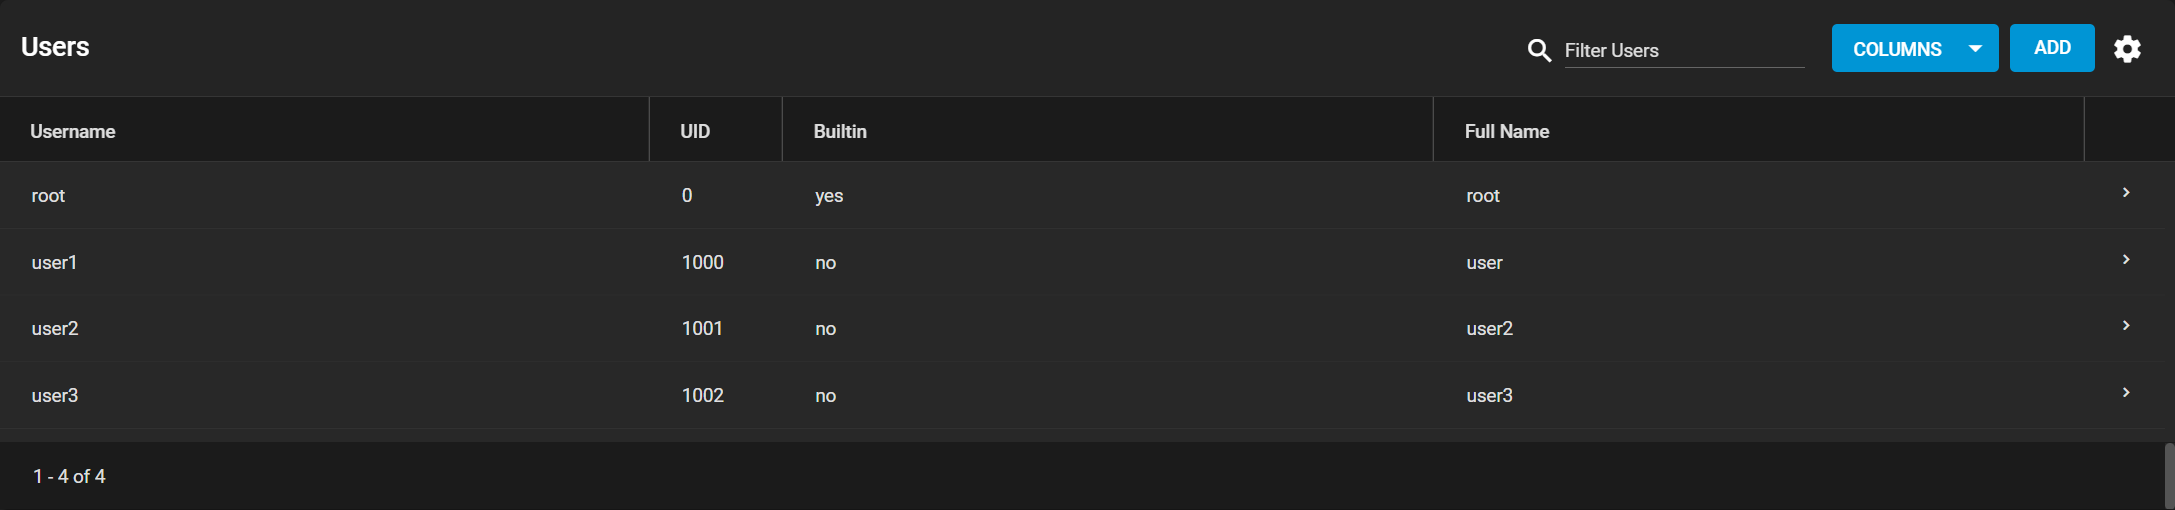
Task: Expand the user3 row chevron
Action: (2126, 392)
